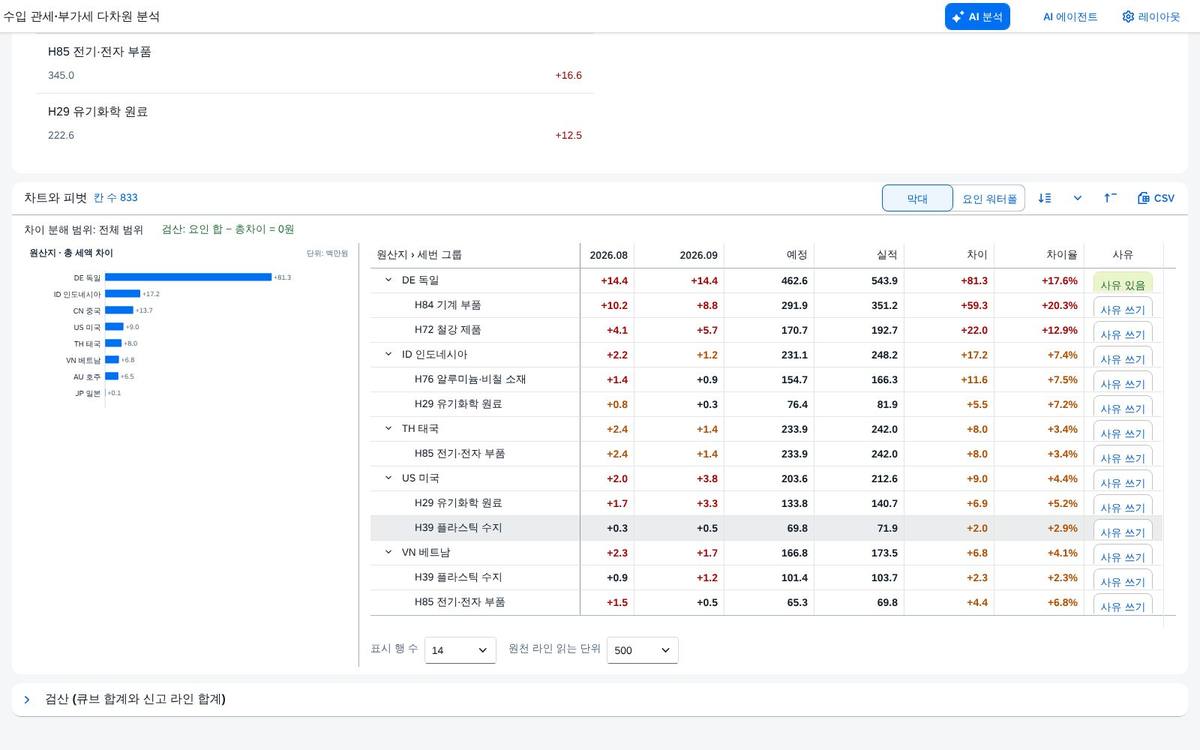Click the 2026.08 column header

tap(608, 255)
